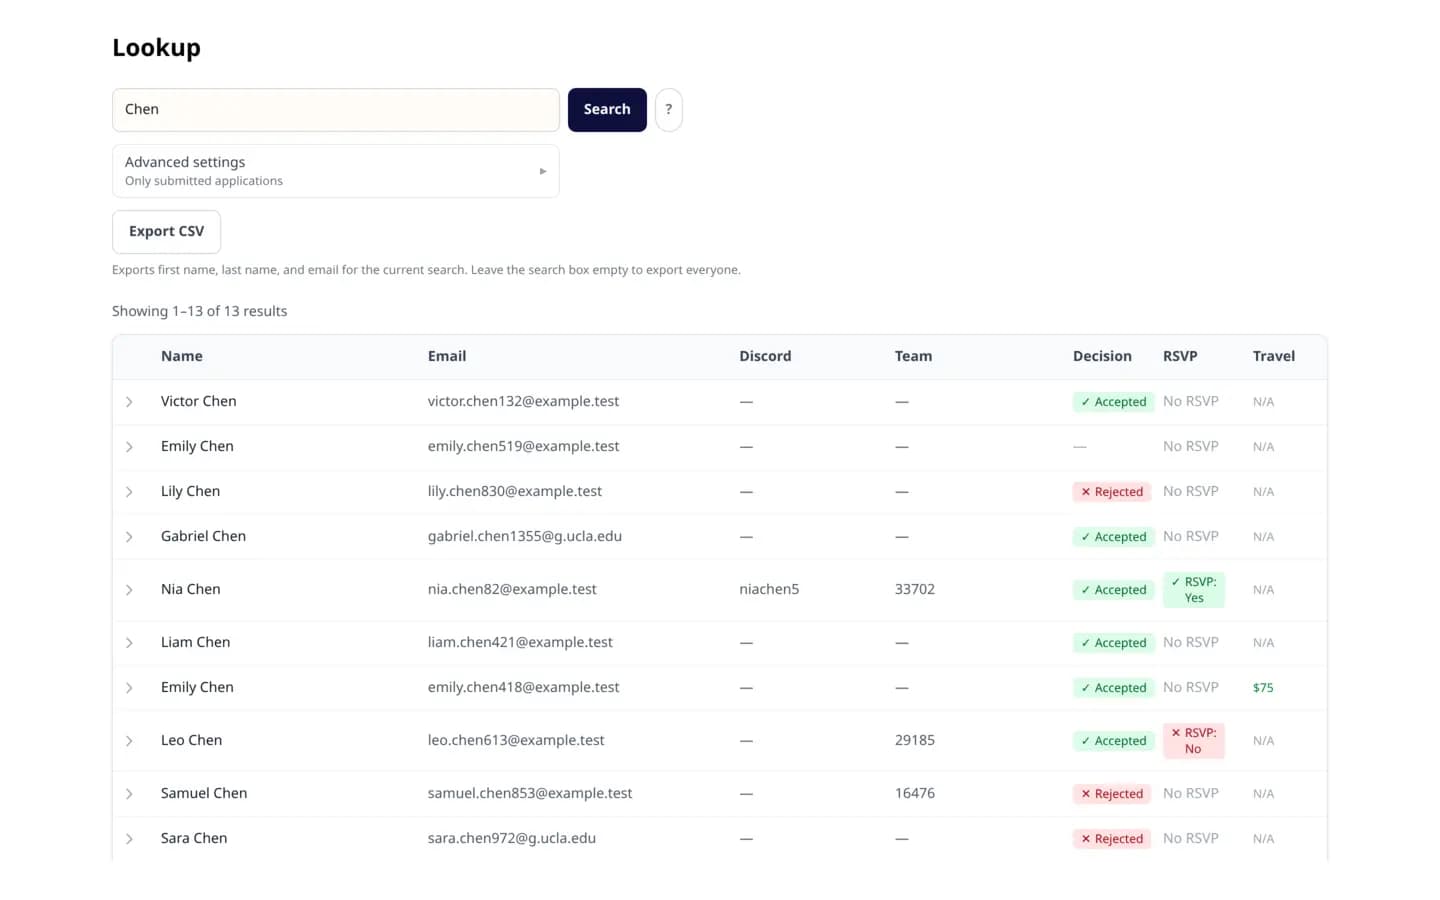Expand the Samuel Chen row

[x=129, y=794]
